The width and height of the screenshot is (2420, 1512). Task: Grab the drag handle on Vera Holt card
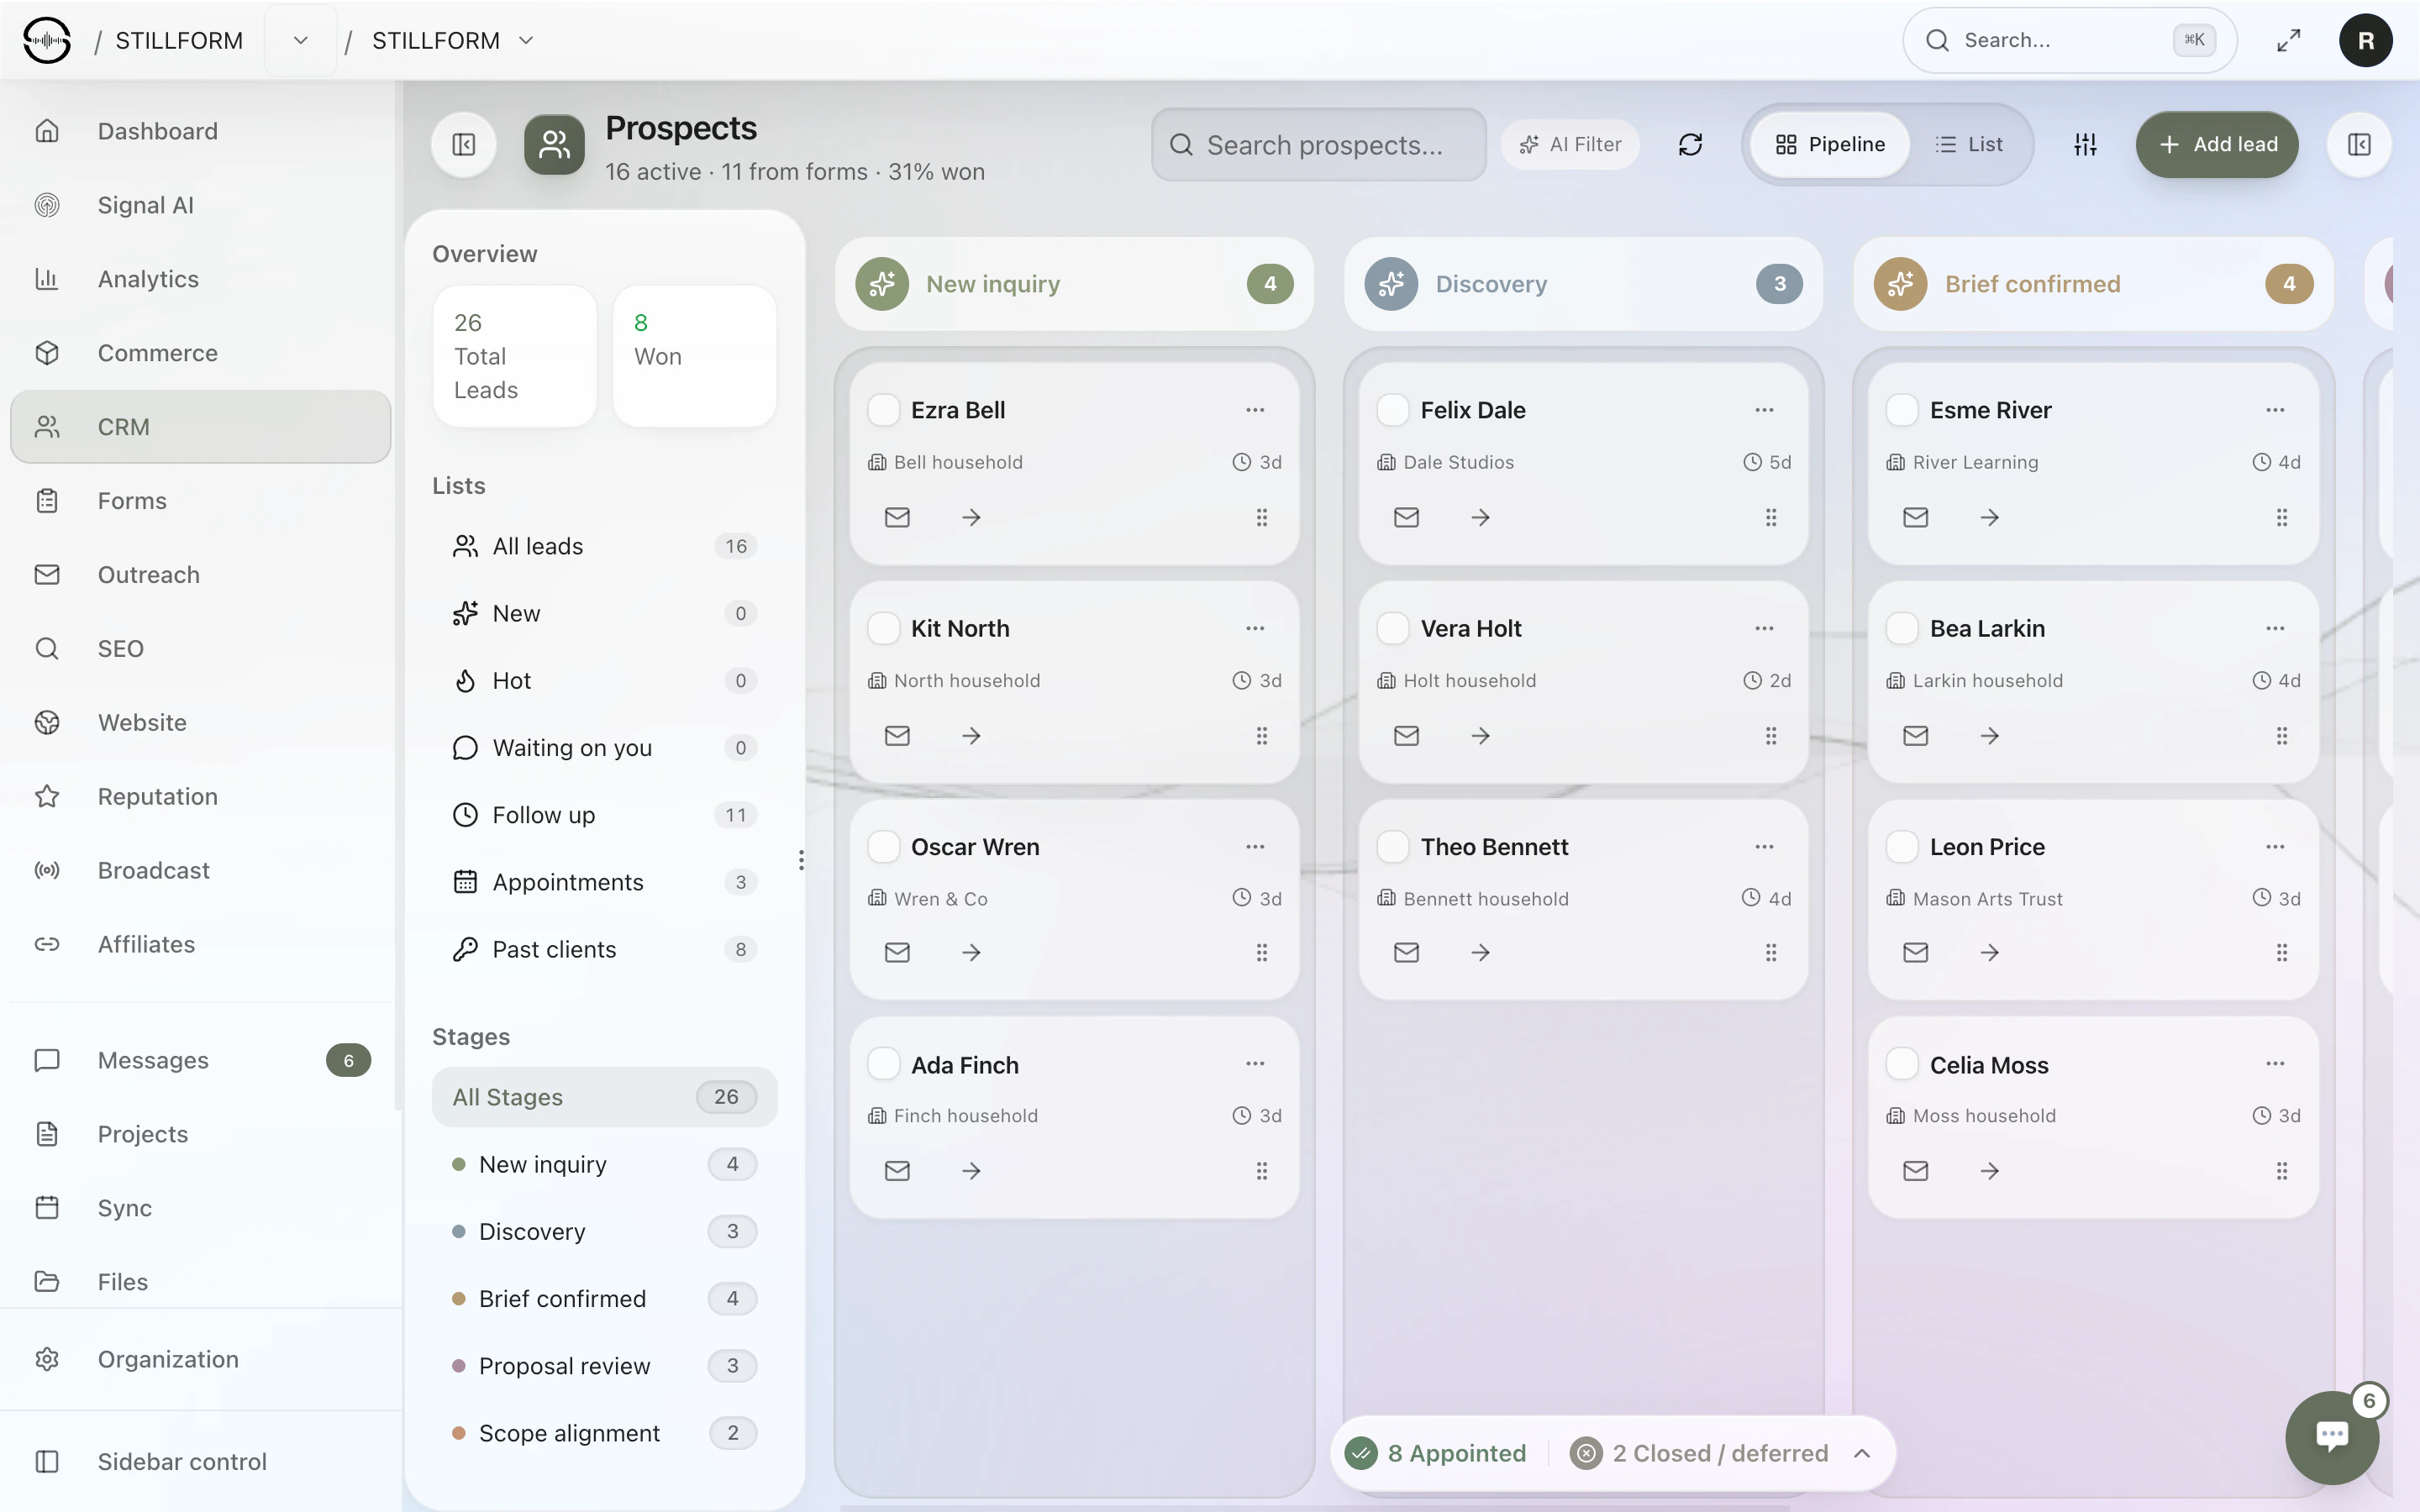(1771, 736)
